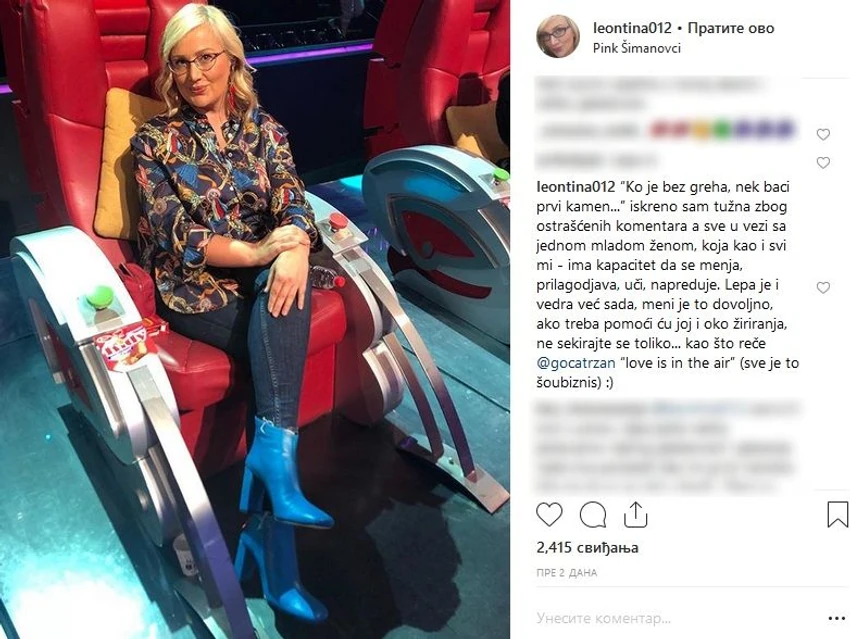Viewport: 850px width, 639px height.
Task: Like the second blurred comment's heart
Action: [823, 163]
